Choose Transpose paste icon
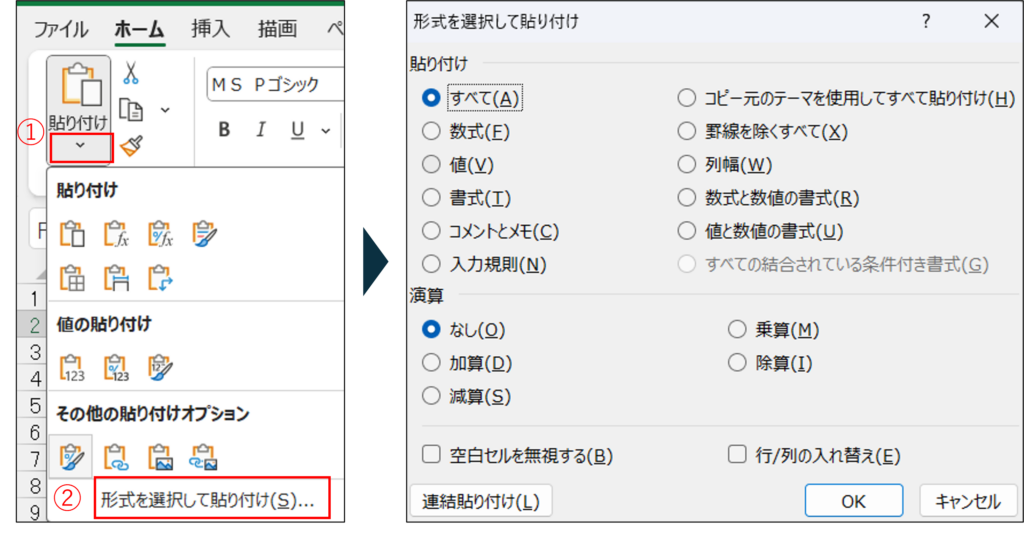Screen dimensions: 1024x533 (160, 278)
